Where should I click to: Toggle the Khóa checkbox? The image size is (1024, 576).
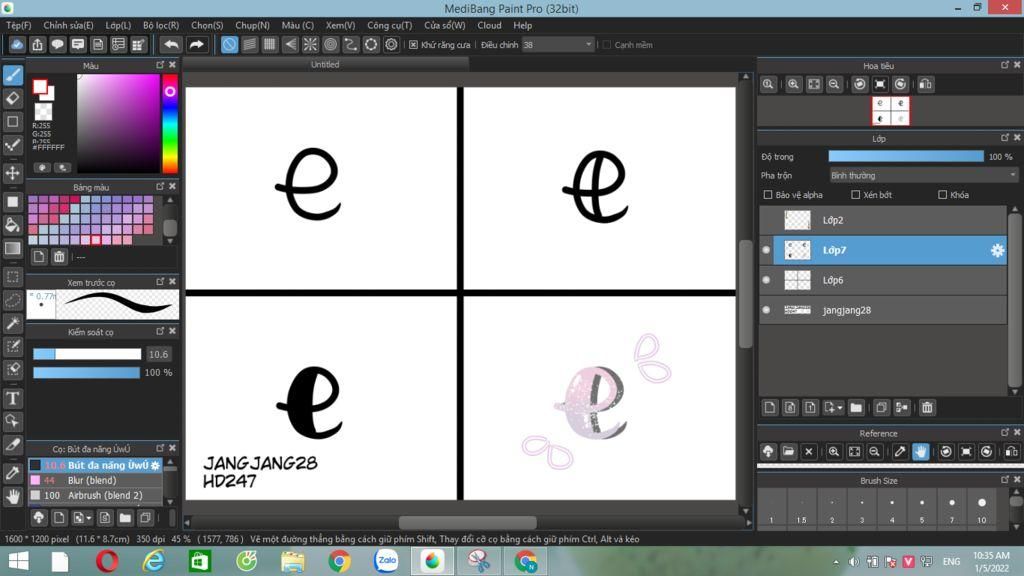pos(942,195)
